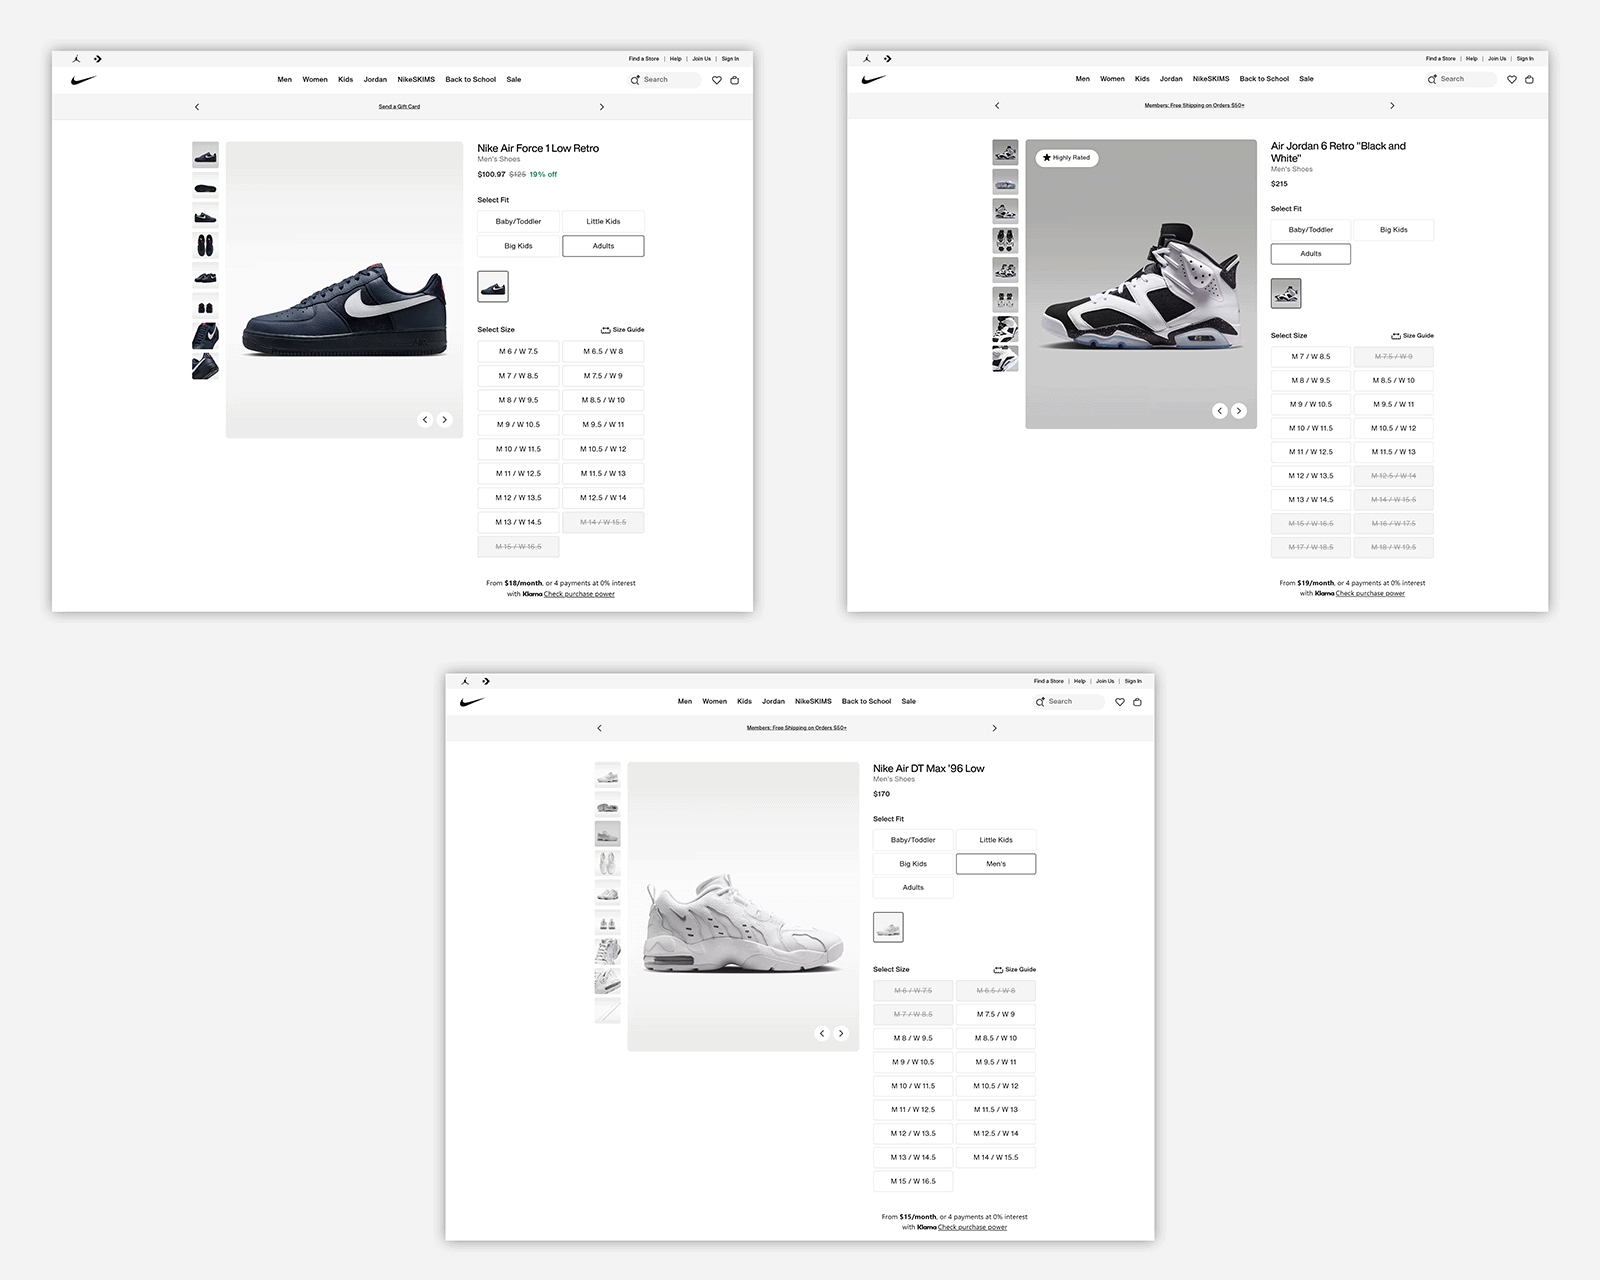Click Send a Gift Card link on Air Force 1 page
Screen dimensions: 1600x1280
[x=399, y=107]
